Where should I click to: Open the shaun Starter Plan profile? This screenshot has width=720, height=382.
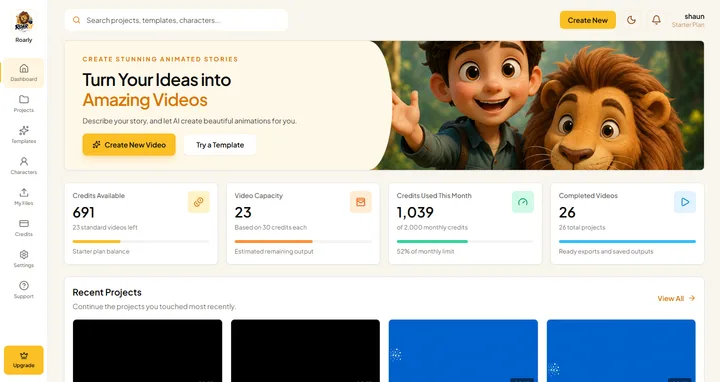688,20
